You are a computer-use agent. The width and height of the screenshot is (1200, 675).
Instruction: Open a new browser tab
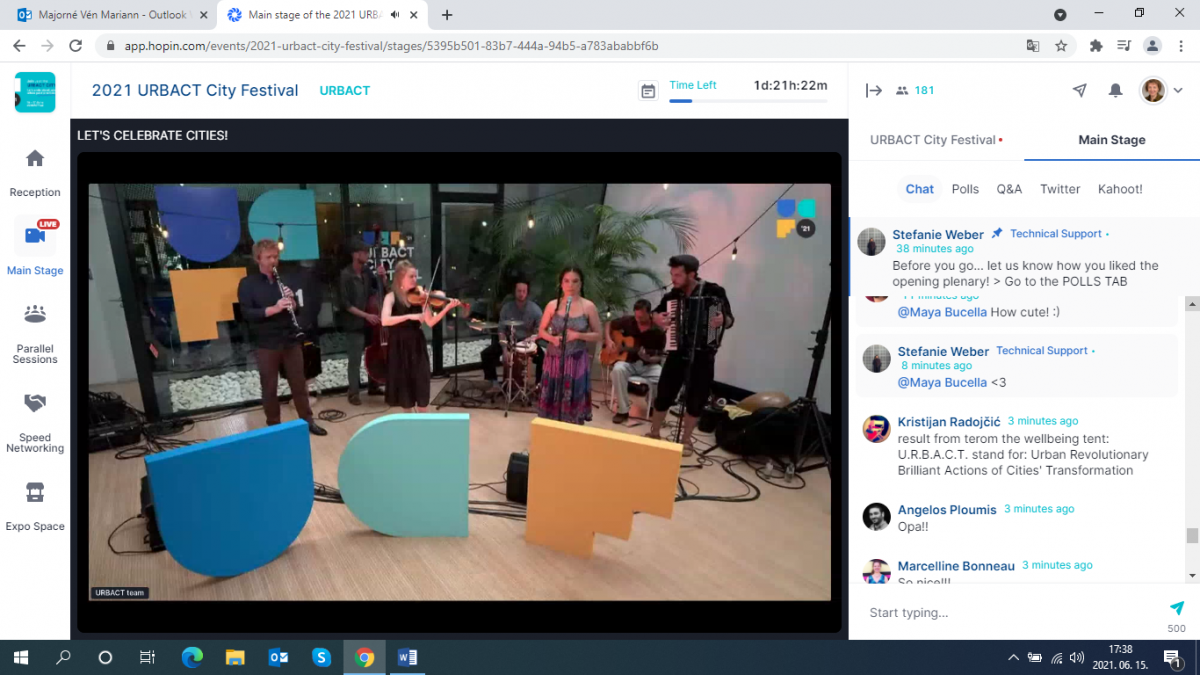(x=447, y=15)
